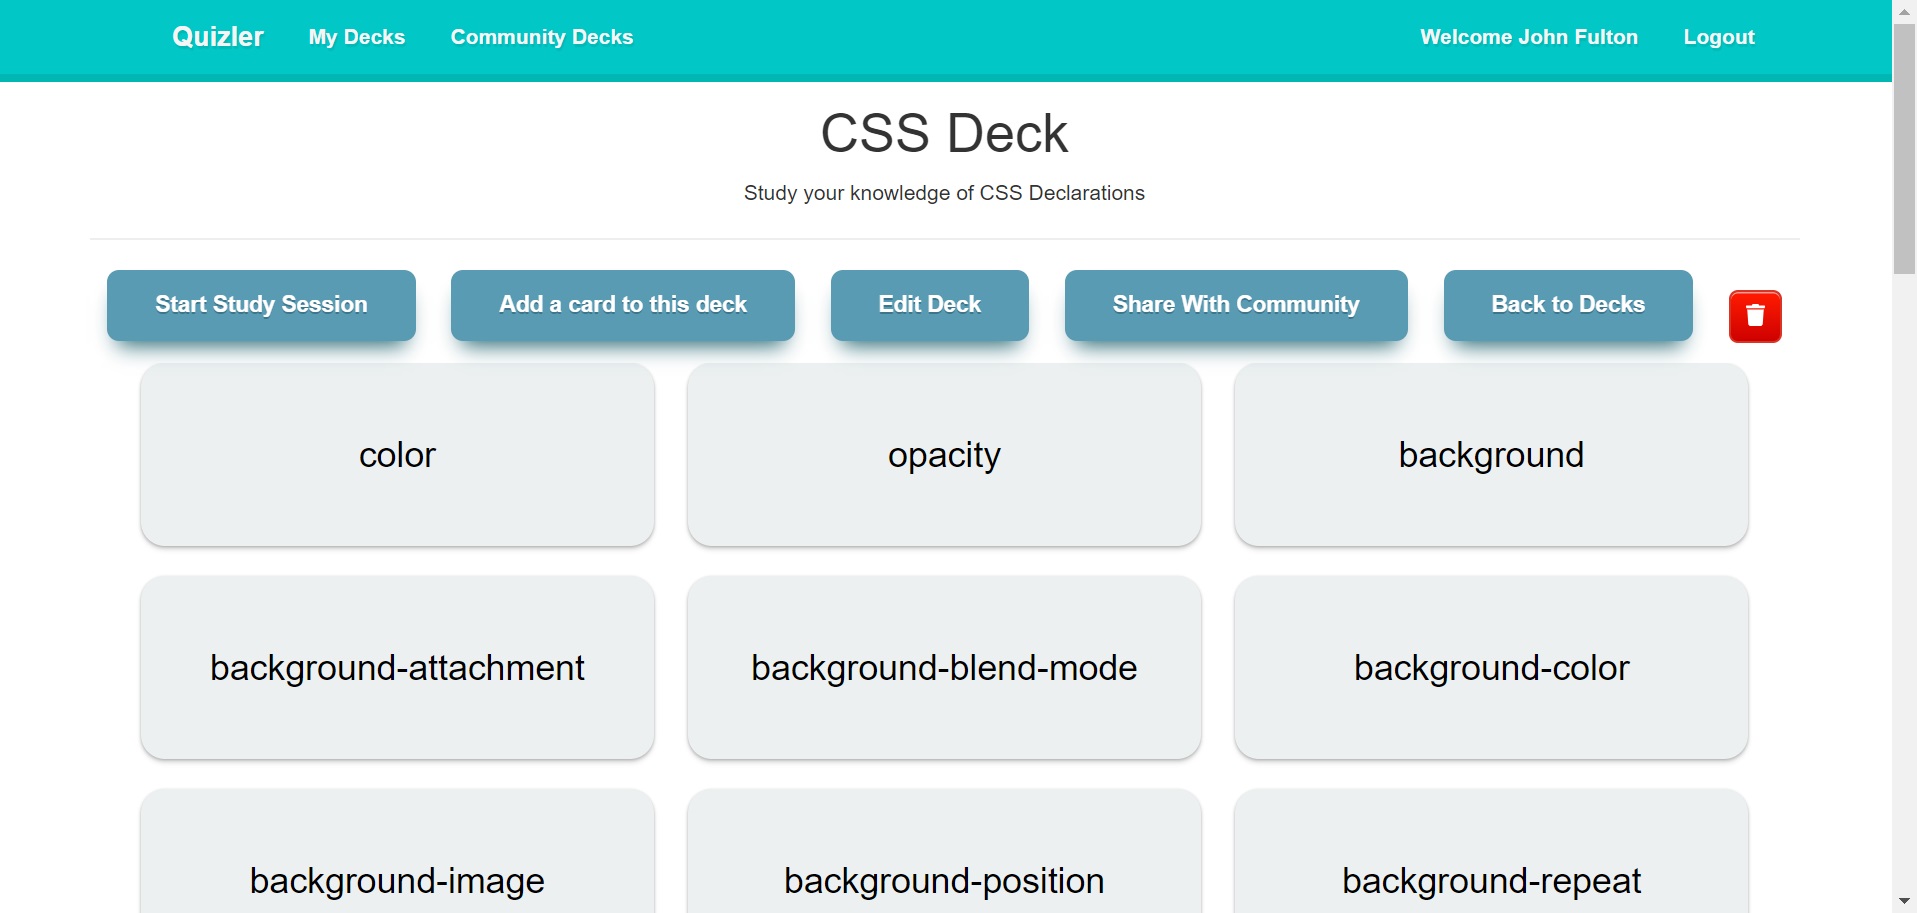Screen dimensions: 1917x913
Task: Open My Decks in navigation bar
Action: coord(357,37)
